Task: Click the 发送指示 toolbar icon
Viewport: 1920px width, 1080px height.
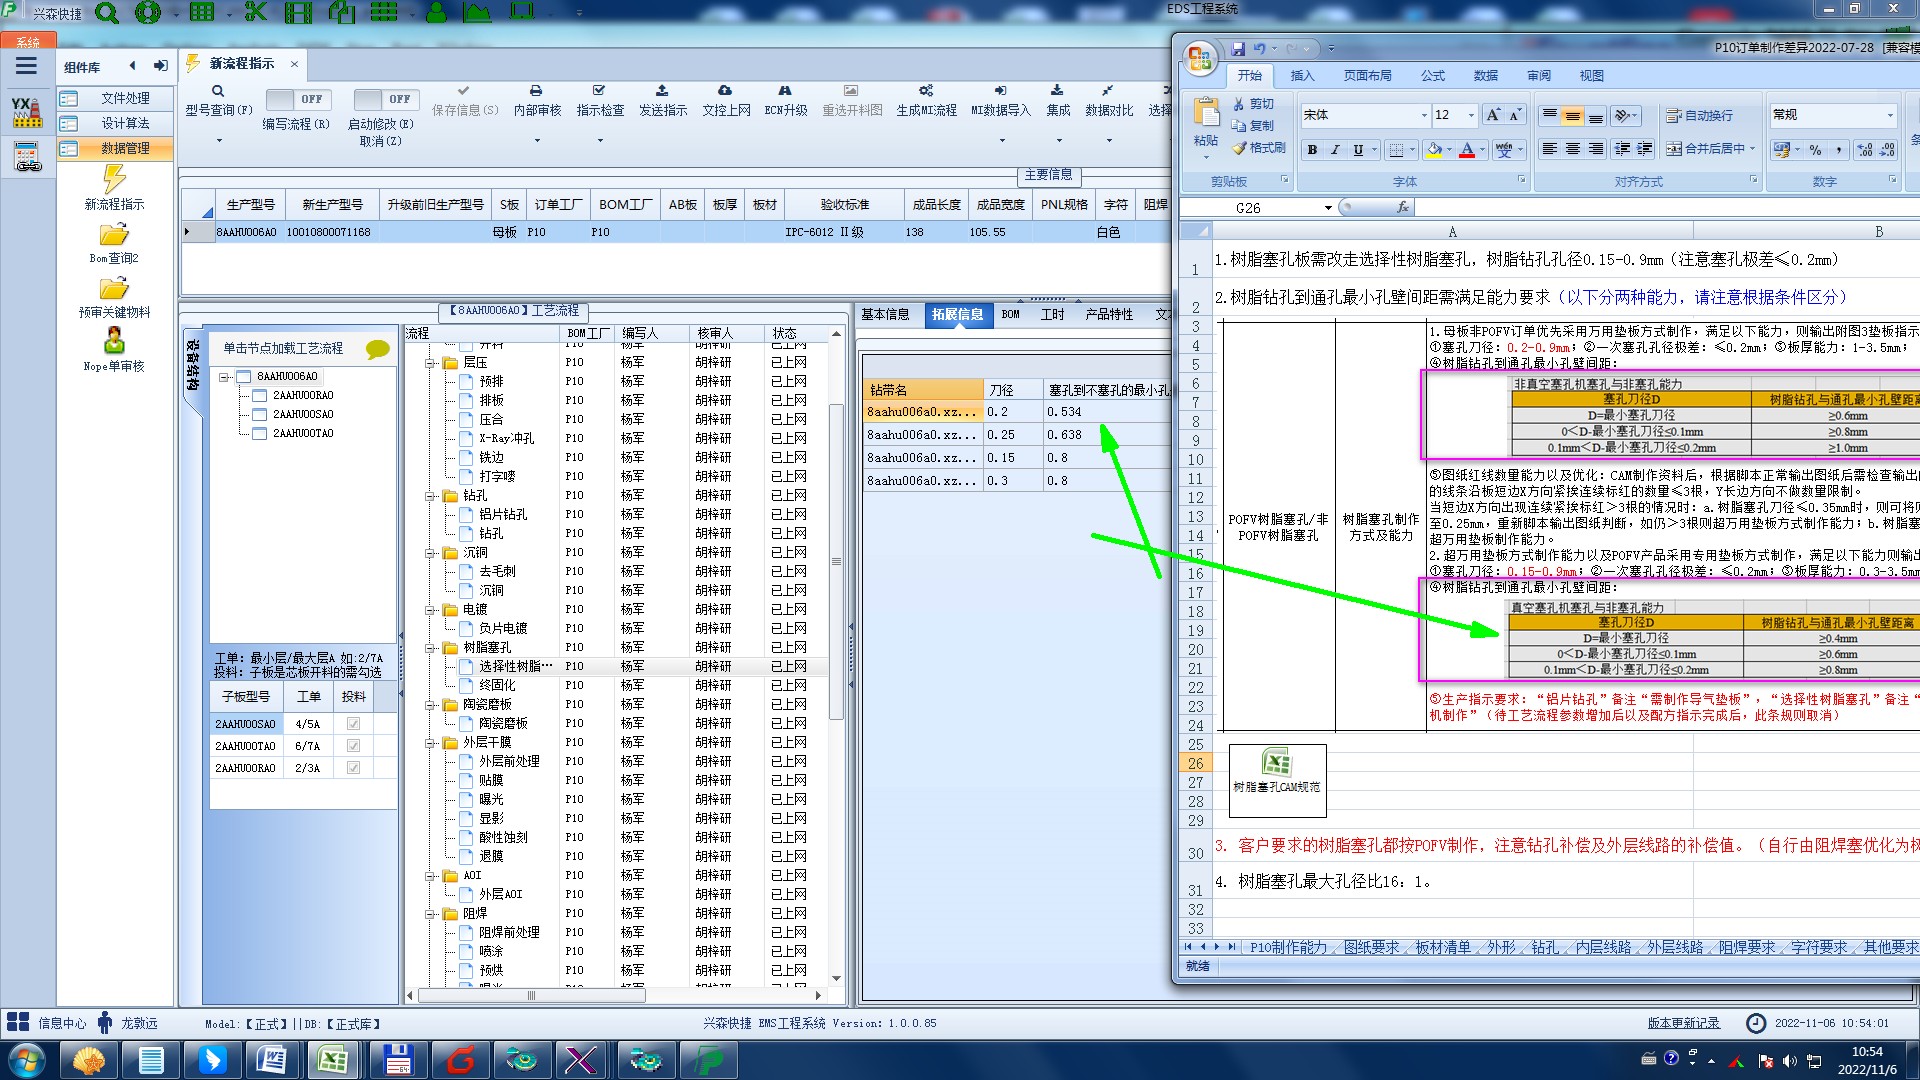Action: point(662,91)
